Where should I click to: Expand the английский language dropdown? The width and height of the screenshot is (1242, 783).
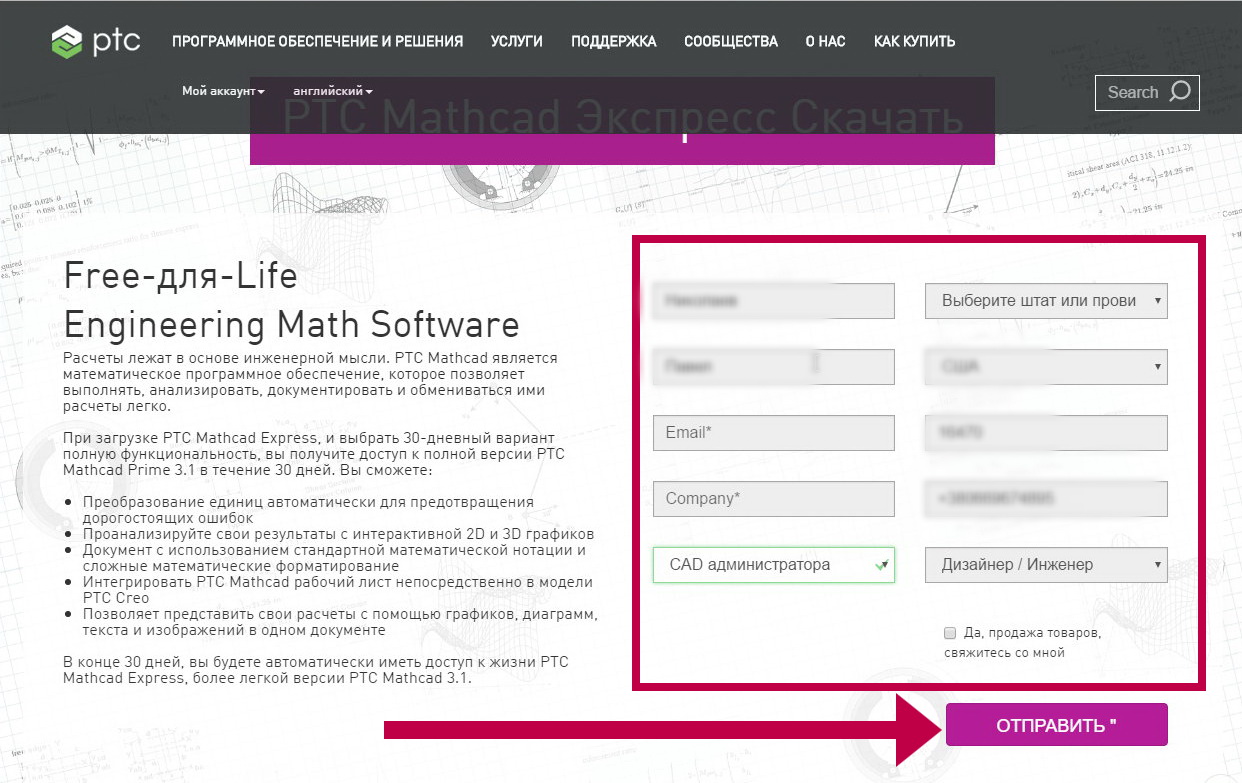coord(332,91)
